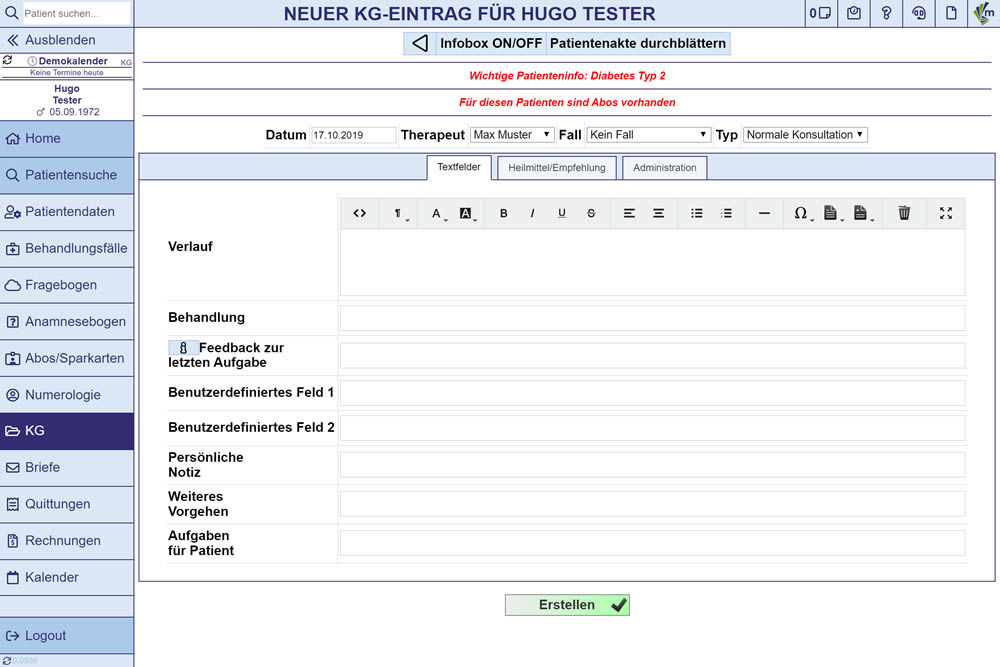Open the Therapeut dropdown
The height and width of the screenshot is (667, 1000).
512,135
